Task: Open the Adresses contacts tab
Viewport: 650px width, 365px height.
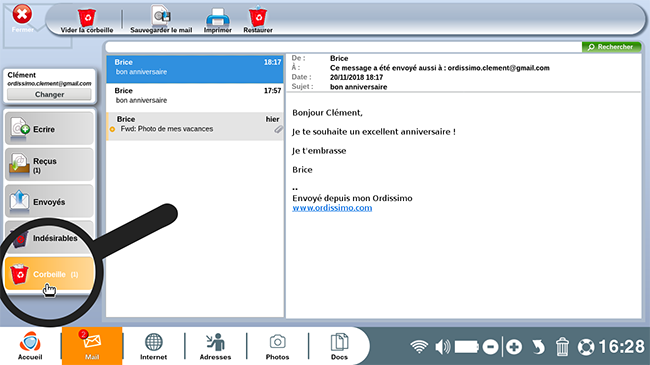Action: click(215, 346)
